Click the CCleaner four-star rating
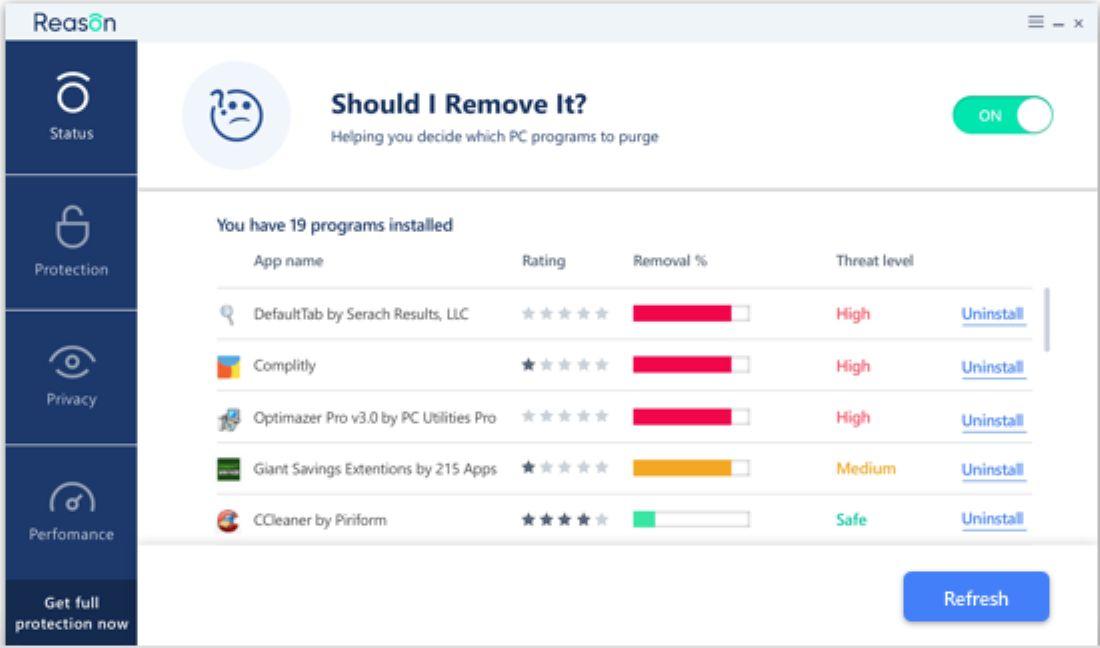The height and width of the screenshot is (648, 1100). click(565, 520)
